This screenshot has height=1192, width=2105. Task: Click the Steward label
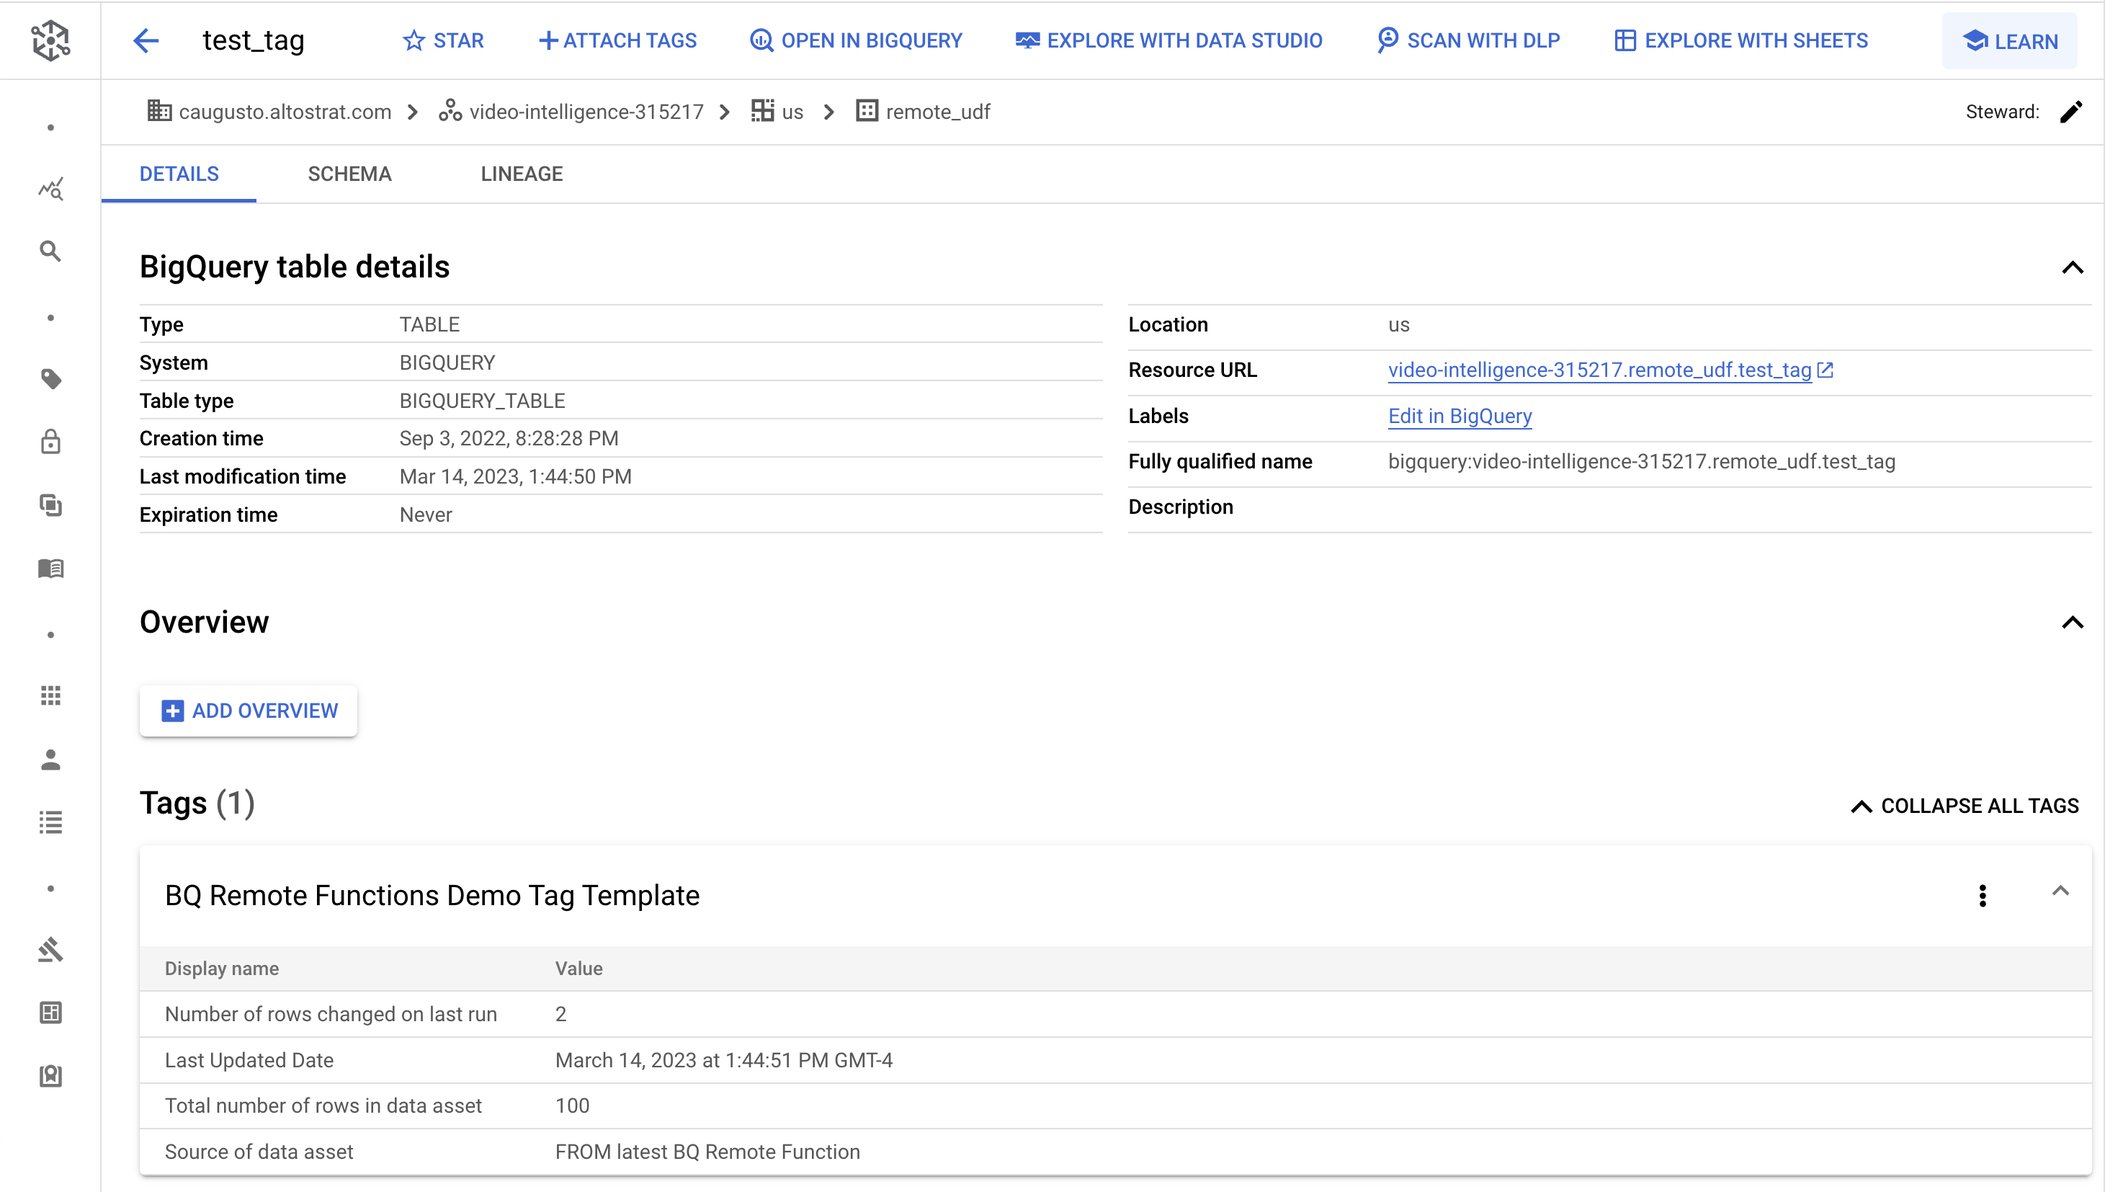point(2002,112)
